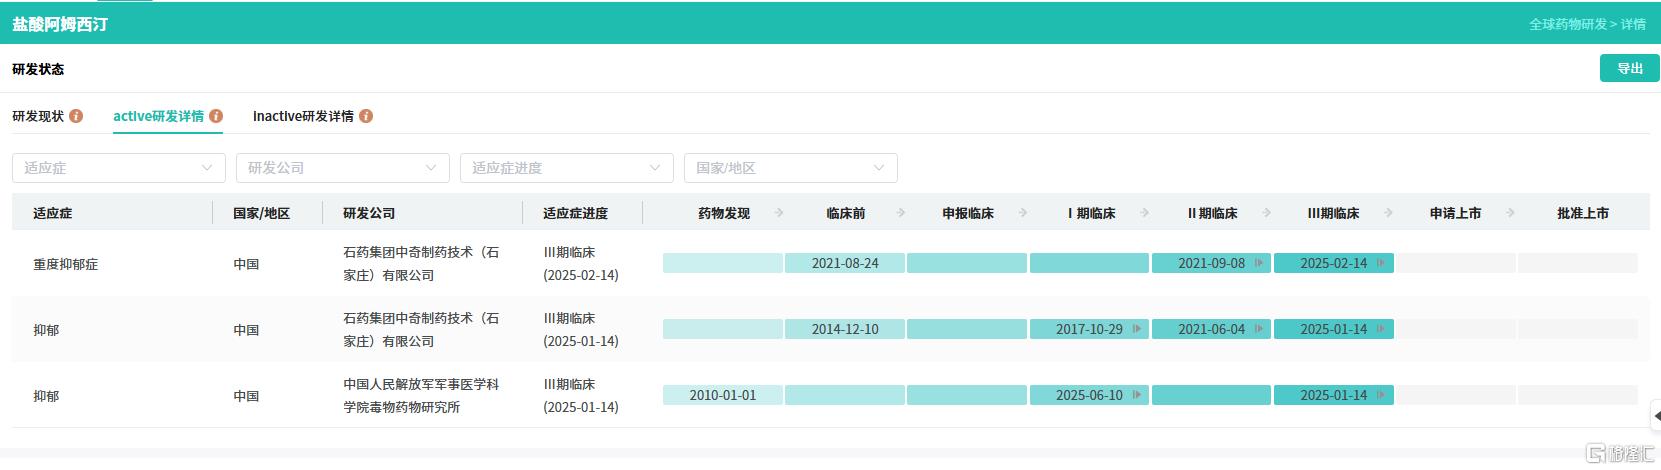1661x470 pixels.
Task: Open the 适应症进度 filter dropdown
Action: tap(567, 168)
